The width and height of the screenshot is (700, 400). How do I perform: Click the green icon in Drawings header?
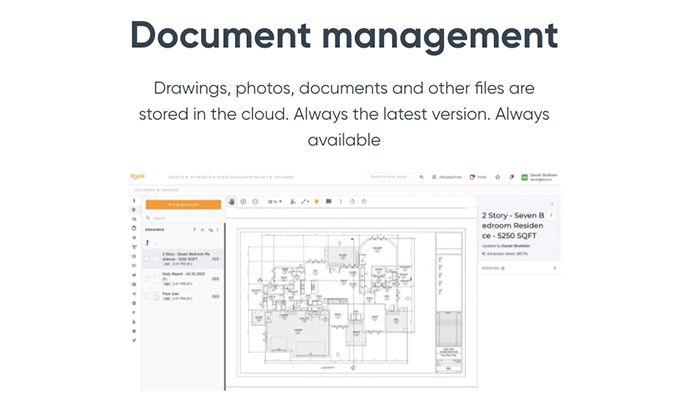point(211,230)
